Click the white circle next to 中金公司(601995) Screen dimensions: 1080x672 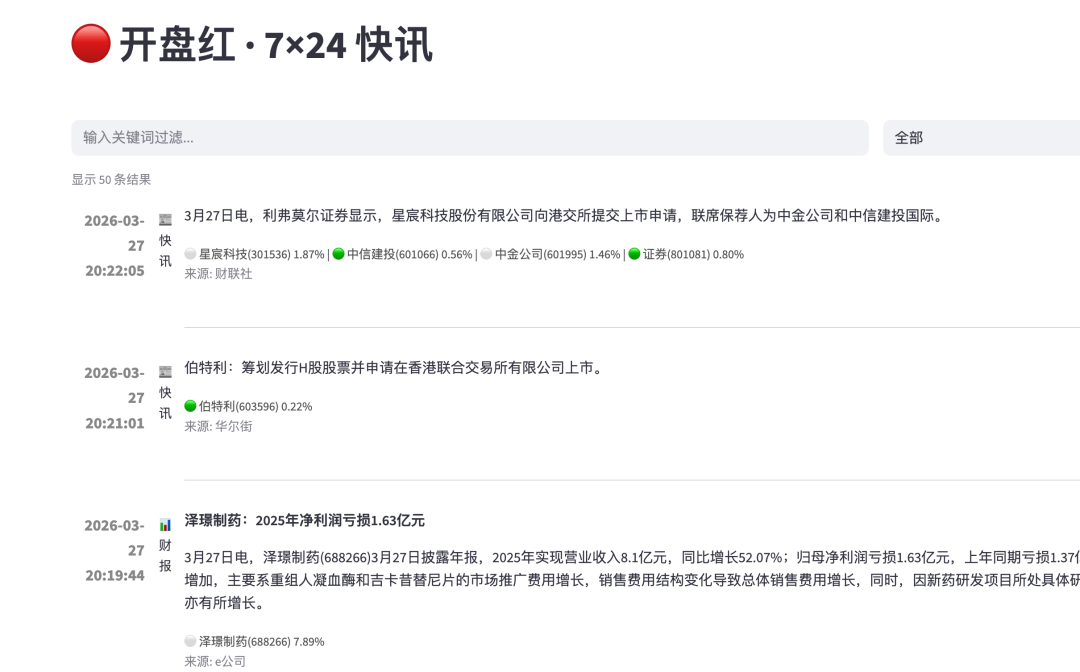pos(486,253)
